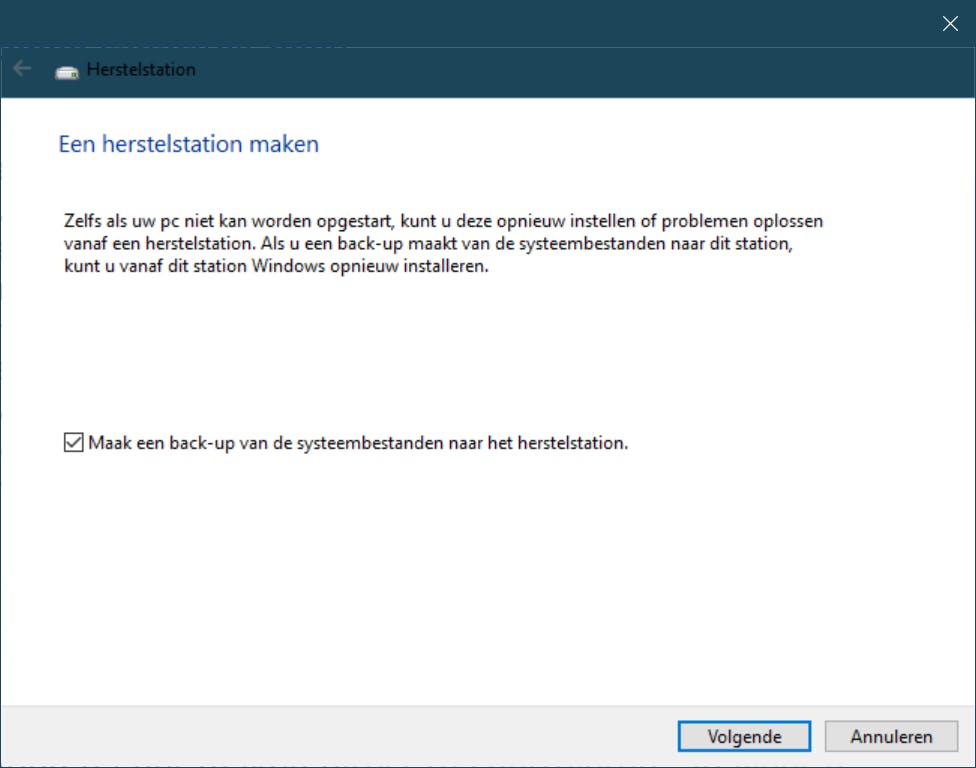Screen dimensions: 976x768
Task: Close the dialog with the X button
Action: [949, 23]
